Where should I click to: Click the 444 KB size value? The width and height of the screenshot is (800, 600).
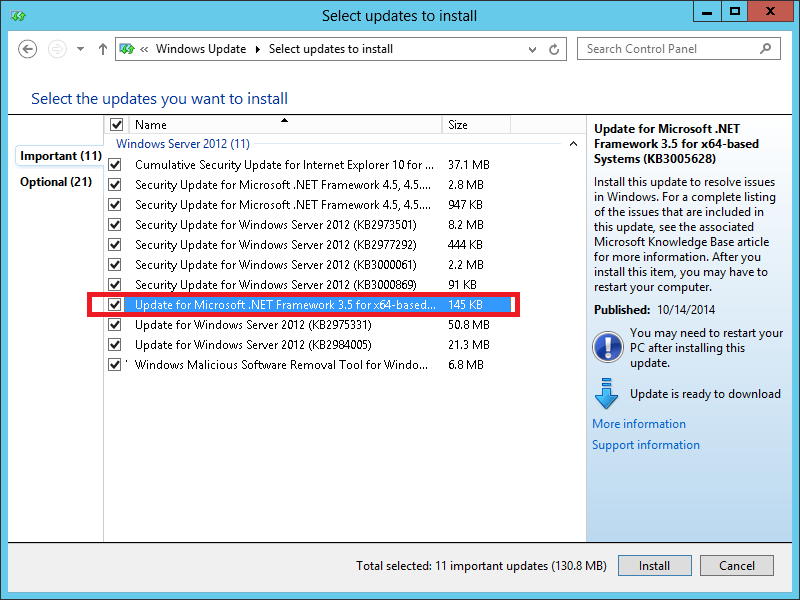(x=465, y=244)
